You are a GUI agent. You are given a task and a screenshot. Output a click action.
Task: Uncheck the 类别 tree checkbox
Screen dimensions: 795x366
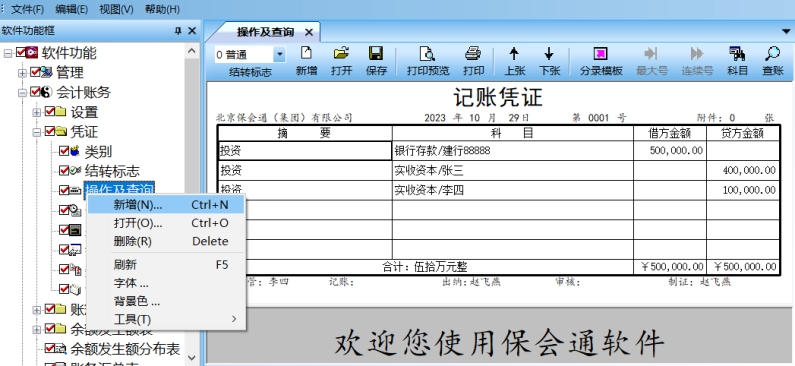64,151
